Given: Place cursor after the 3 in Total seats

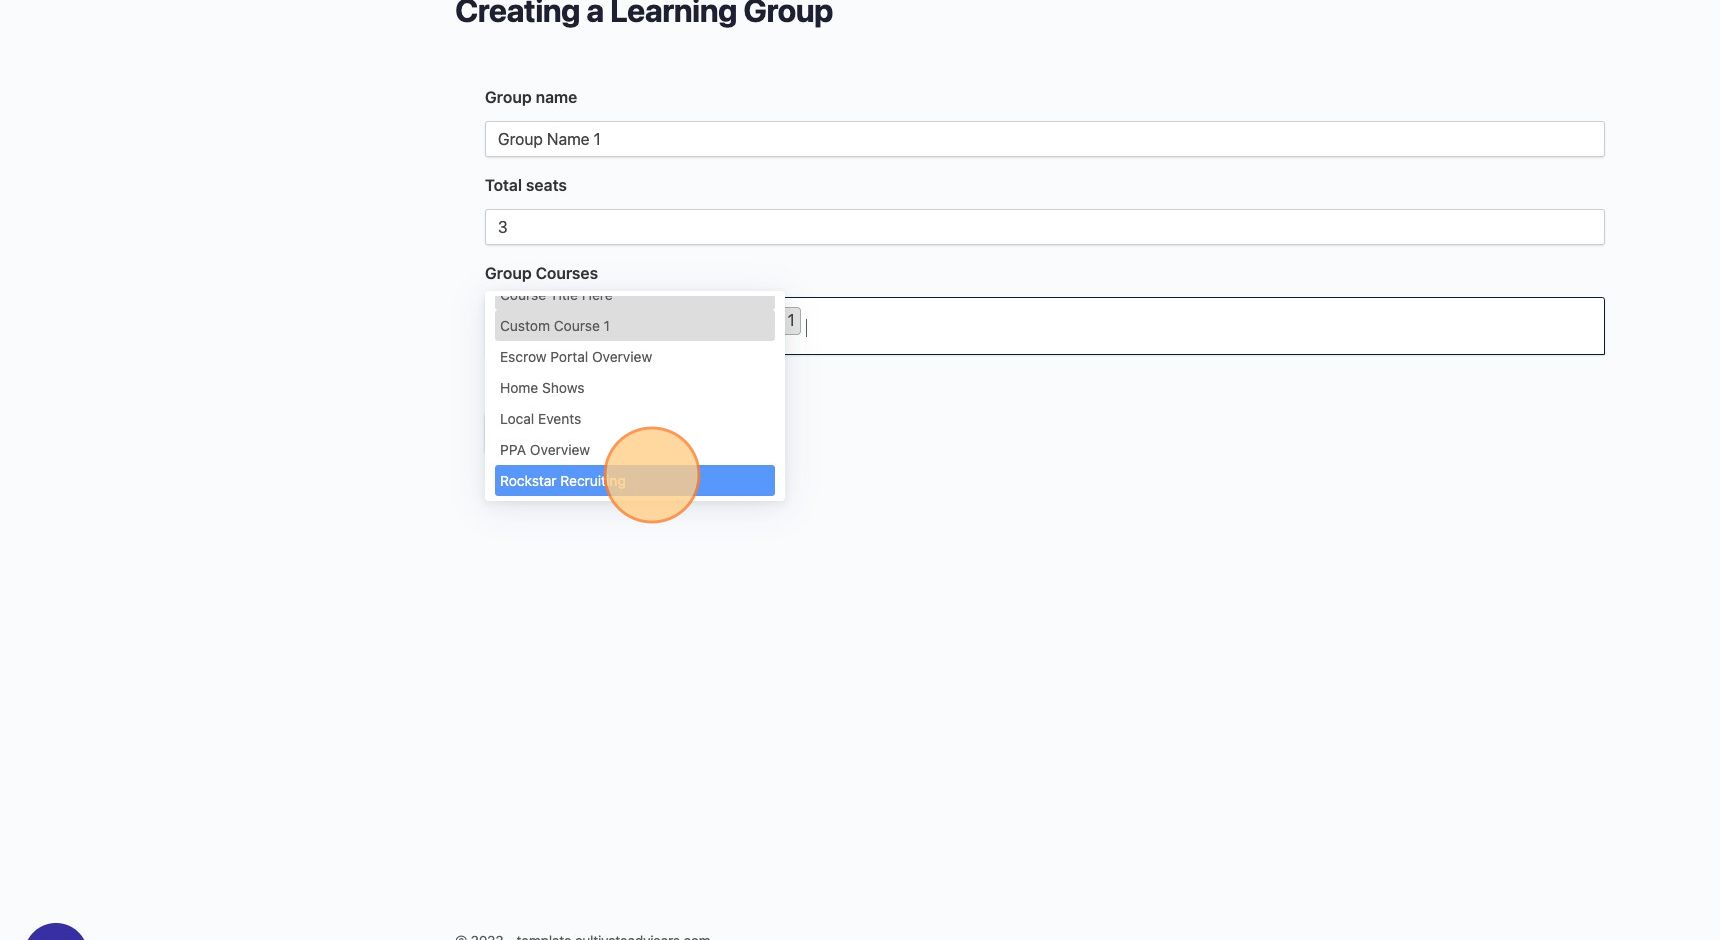Looking at the screenshot, I should (510, 227).
